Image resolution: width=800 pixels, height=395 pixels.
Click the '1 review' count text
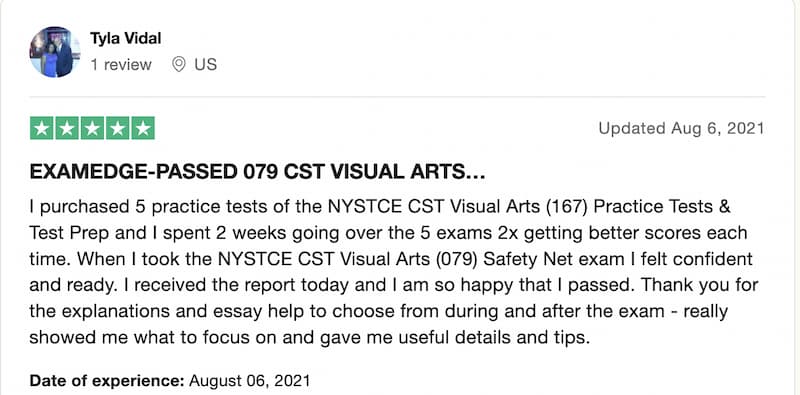pyautogui.click(x=121, y=65)
